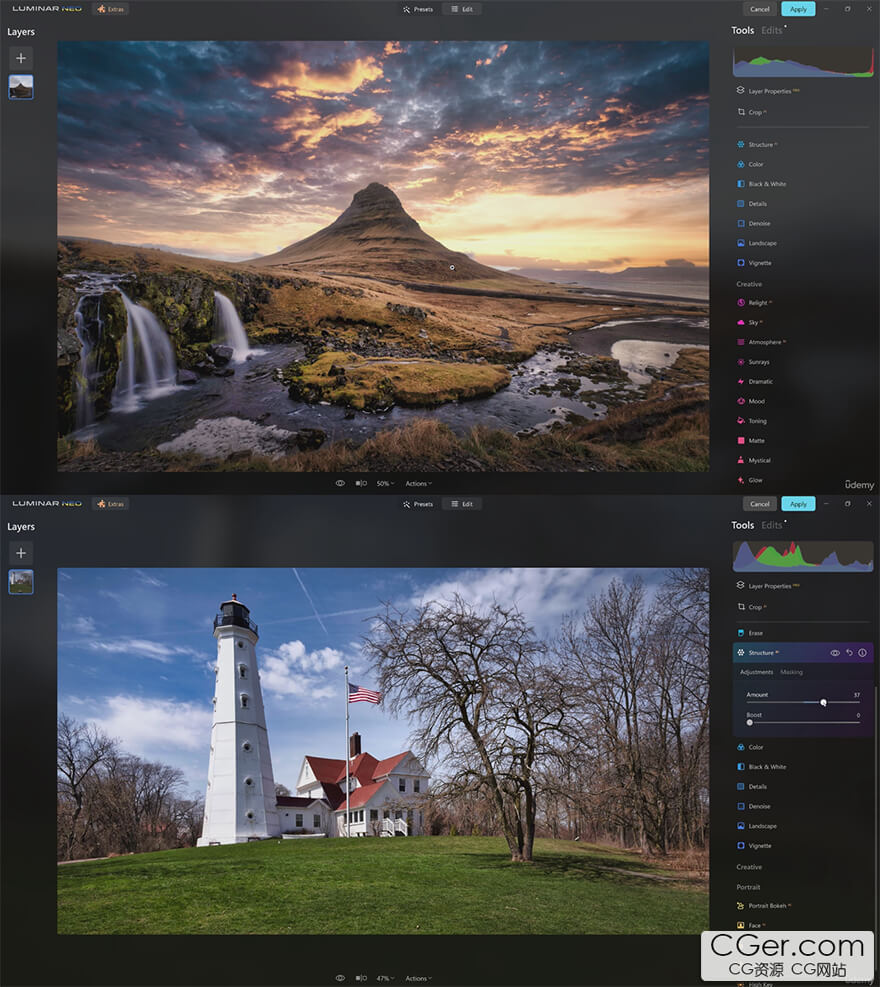Click the Structure tool info icon
Image resolution: width=880 pixels, height=987 pixels.
pos(863,653)
